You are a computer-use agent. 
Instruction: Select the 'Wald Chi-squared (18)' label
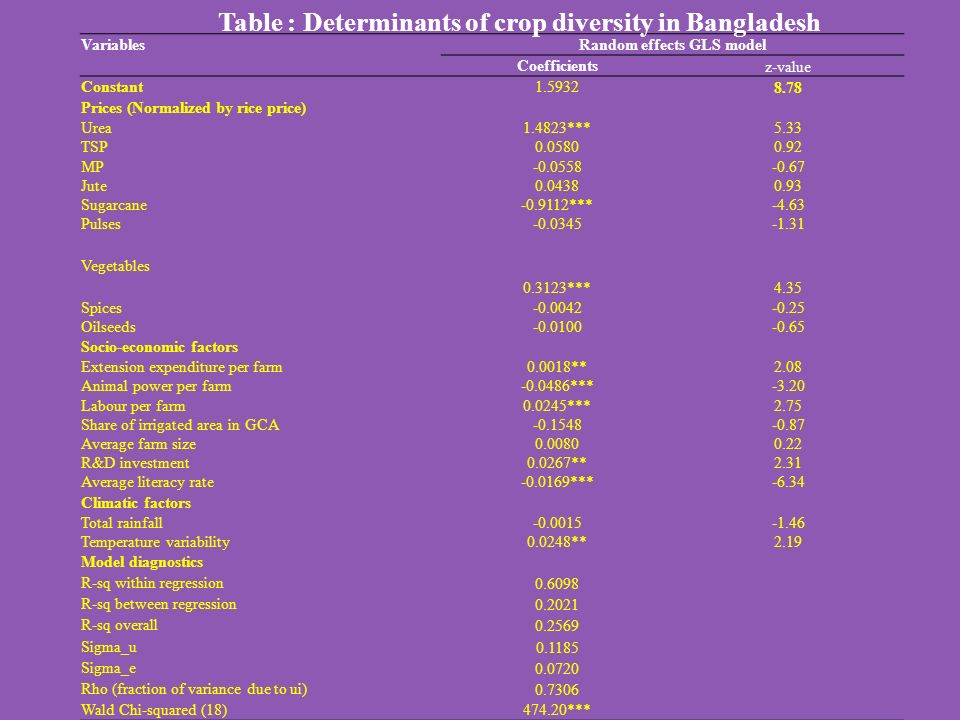pyautogui.click(x=154, y=710)
